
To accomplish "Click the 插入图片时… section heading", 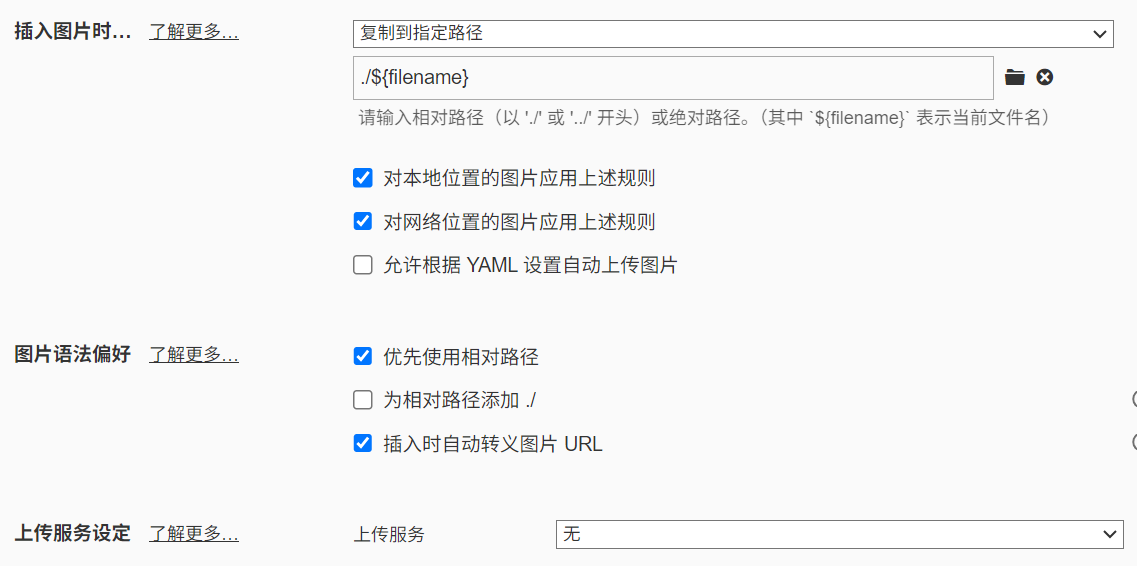I will [73, 32].
